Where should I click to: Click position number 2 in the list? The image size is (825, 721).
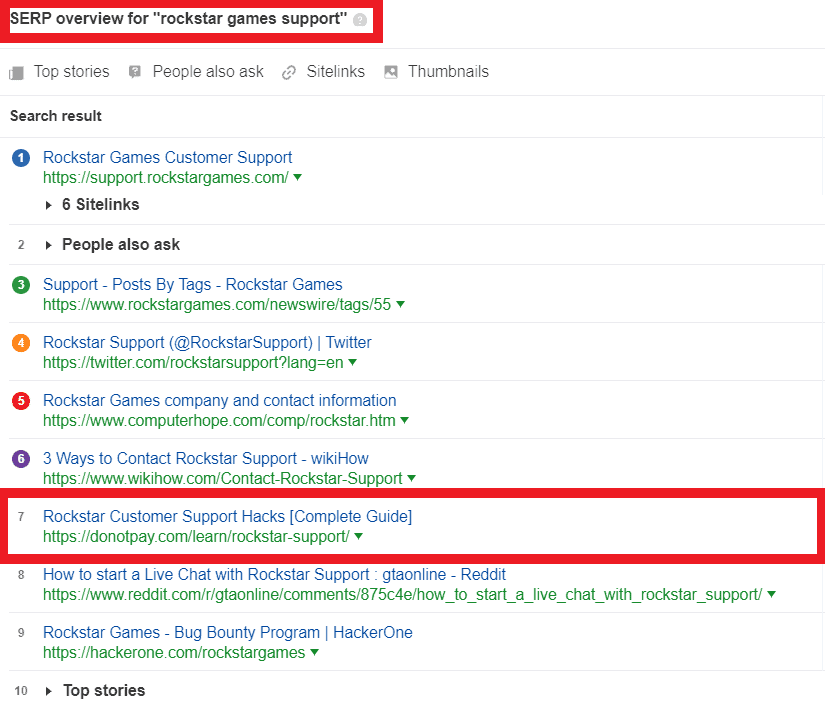click(x=21, y=245)
